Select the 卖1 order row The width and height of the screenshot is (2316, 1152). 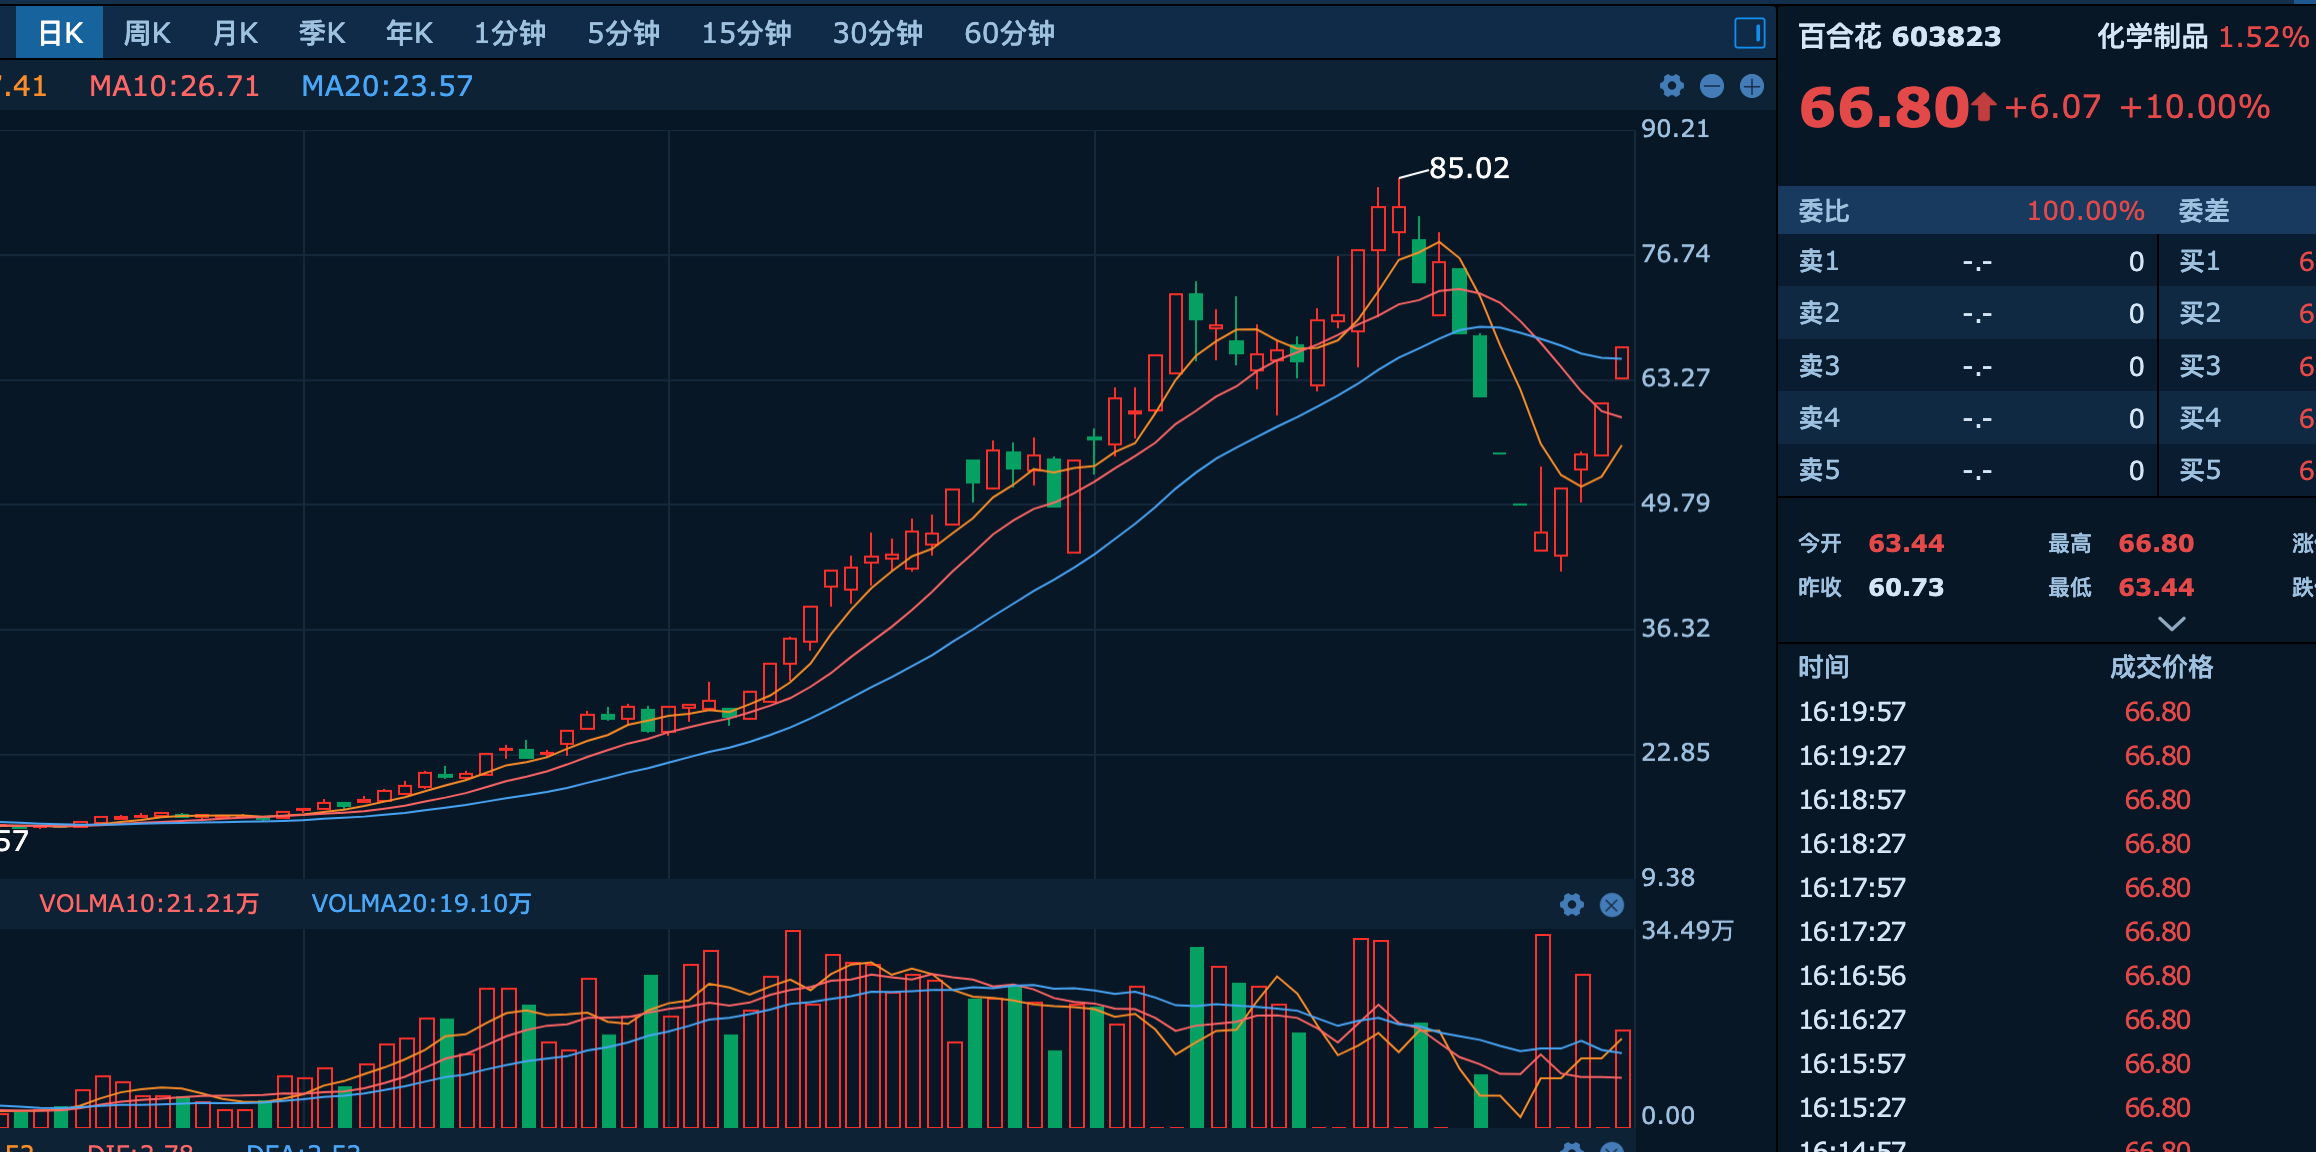[x=1968, y=262]
